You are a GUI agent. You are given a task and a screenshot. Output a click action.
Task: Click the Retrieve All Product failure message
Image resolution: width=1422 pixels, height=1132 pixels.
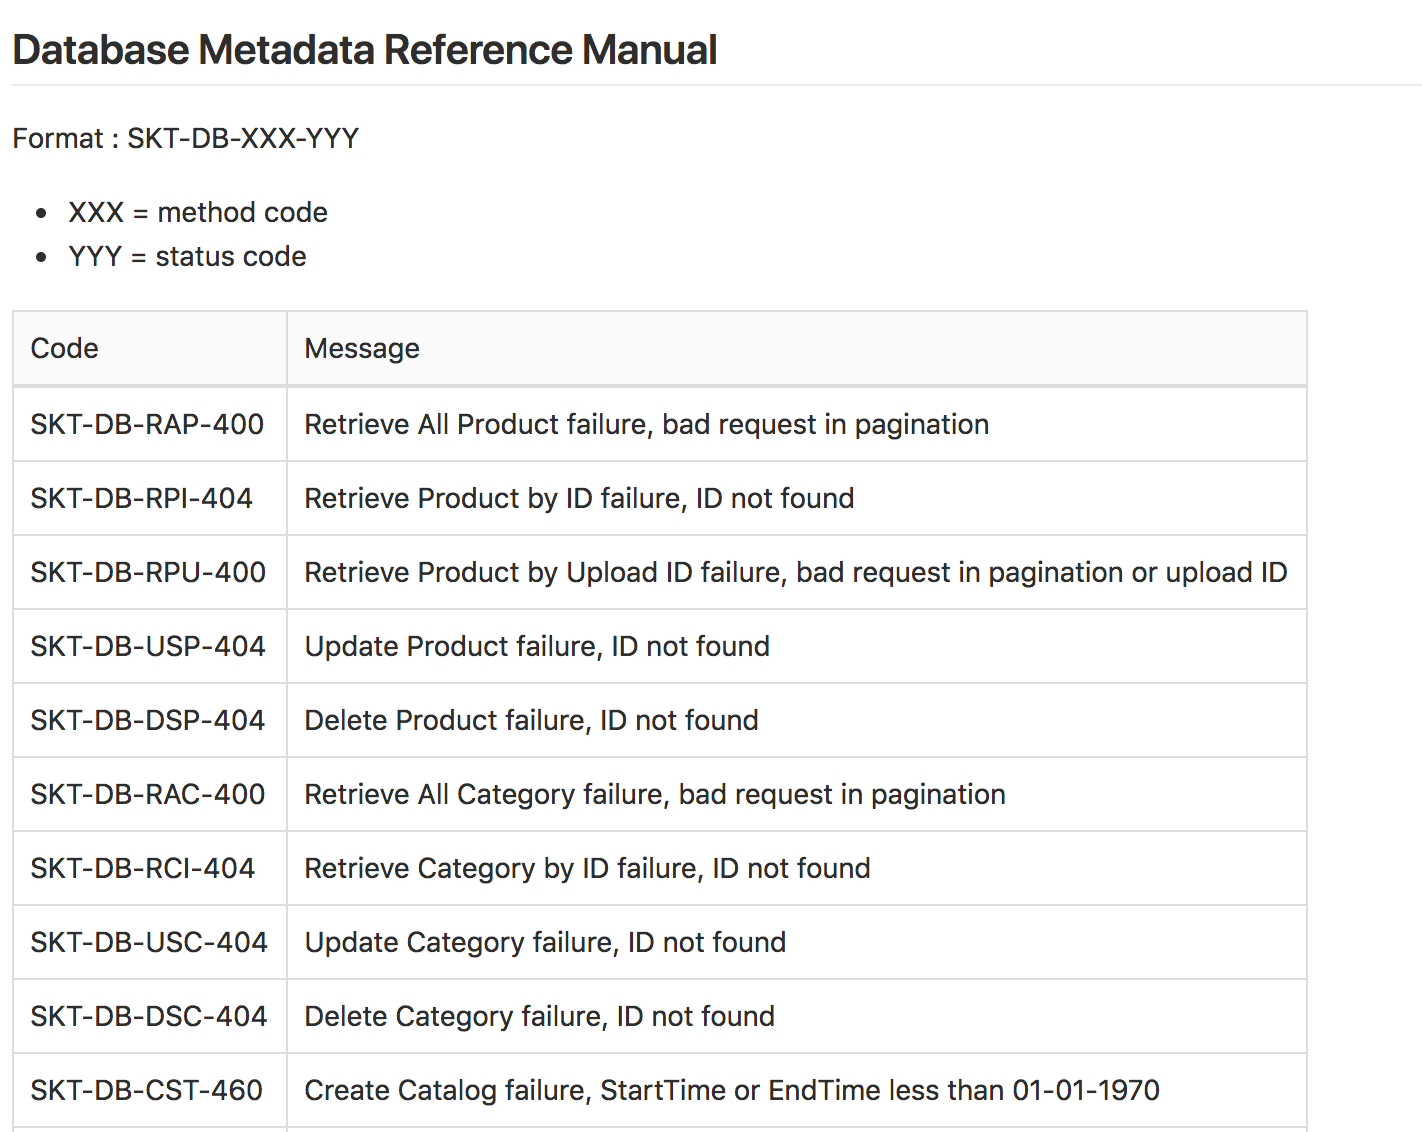click(x=646, y=424)
